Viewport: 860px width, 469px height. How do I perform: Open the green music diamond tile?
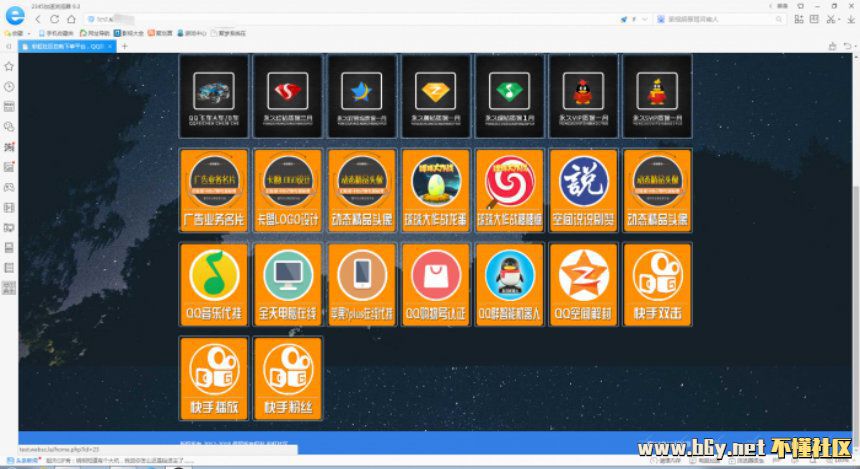[510, 96]
